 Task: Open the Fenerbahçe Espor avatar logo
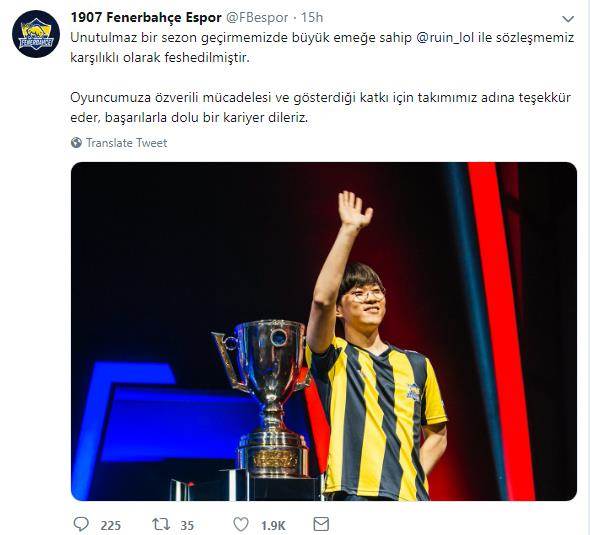[x=36, y=34]
